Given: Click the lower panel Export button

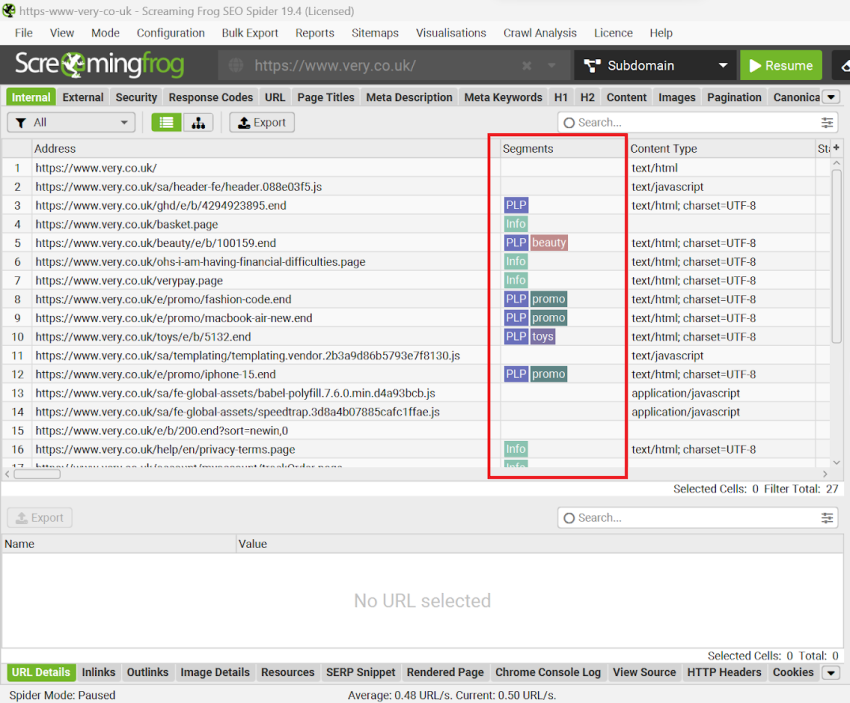Looking at the screenshot, I should [40, 518].
